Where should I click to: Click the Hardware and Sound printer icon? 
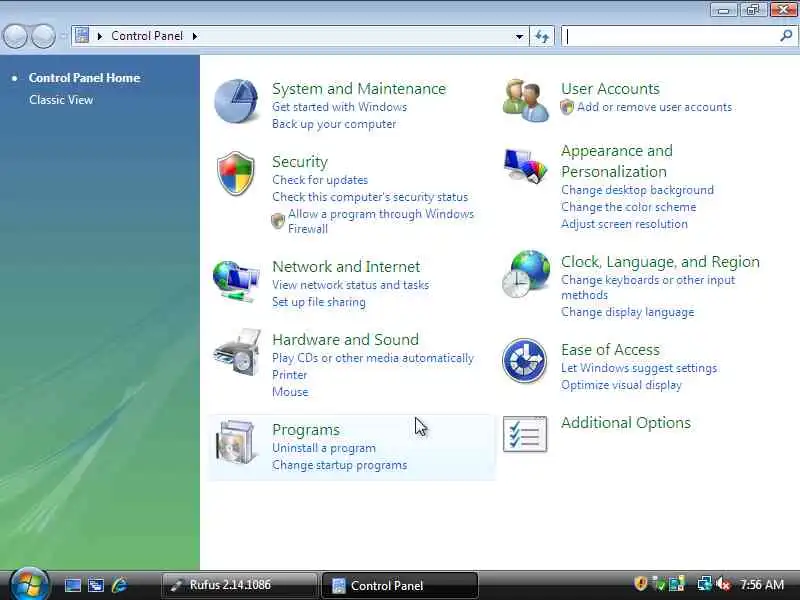[x=238, y=353]
